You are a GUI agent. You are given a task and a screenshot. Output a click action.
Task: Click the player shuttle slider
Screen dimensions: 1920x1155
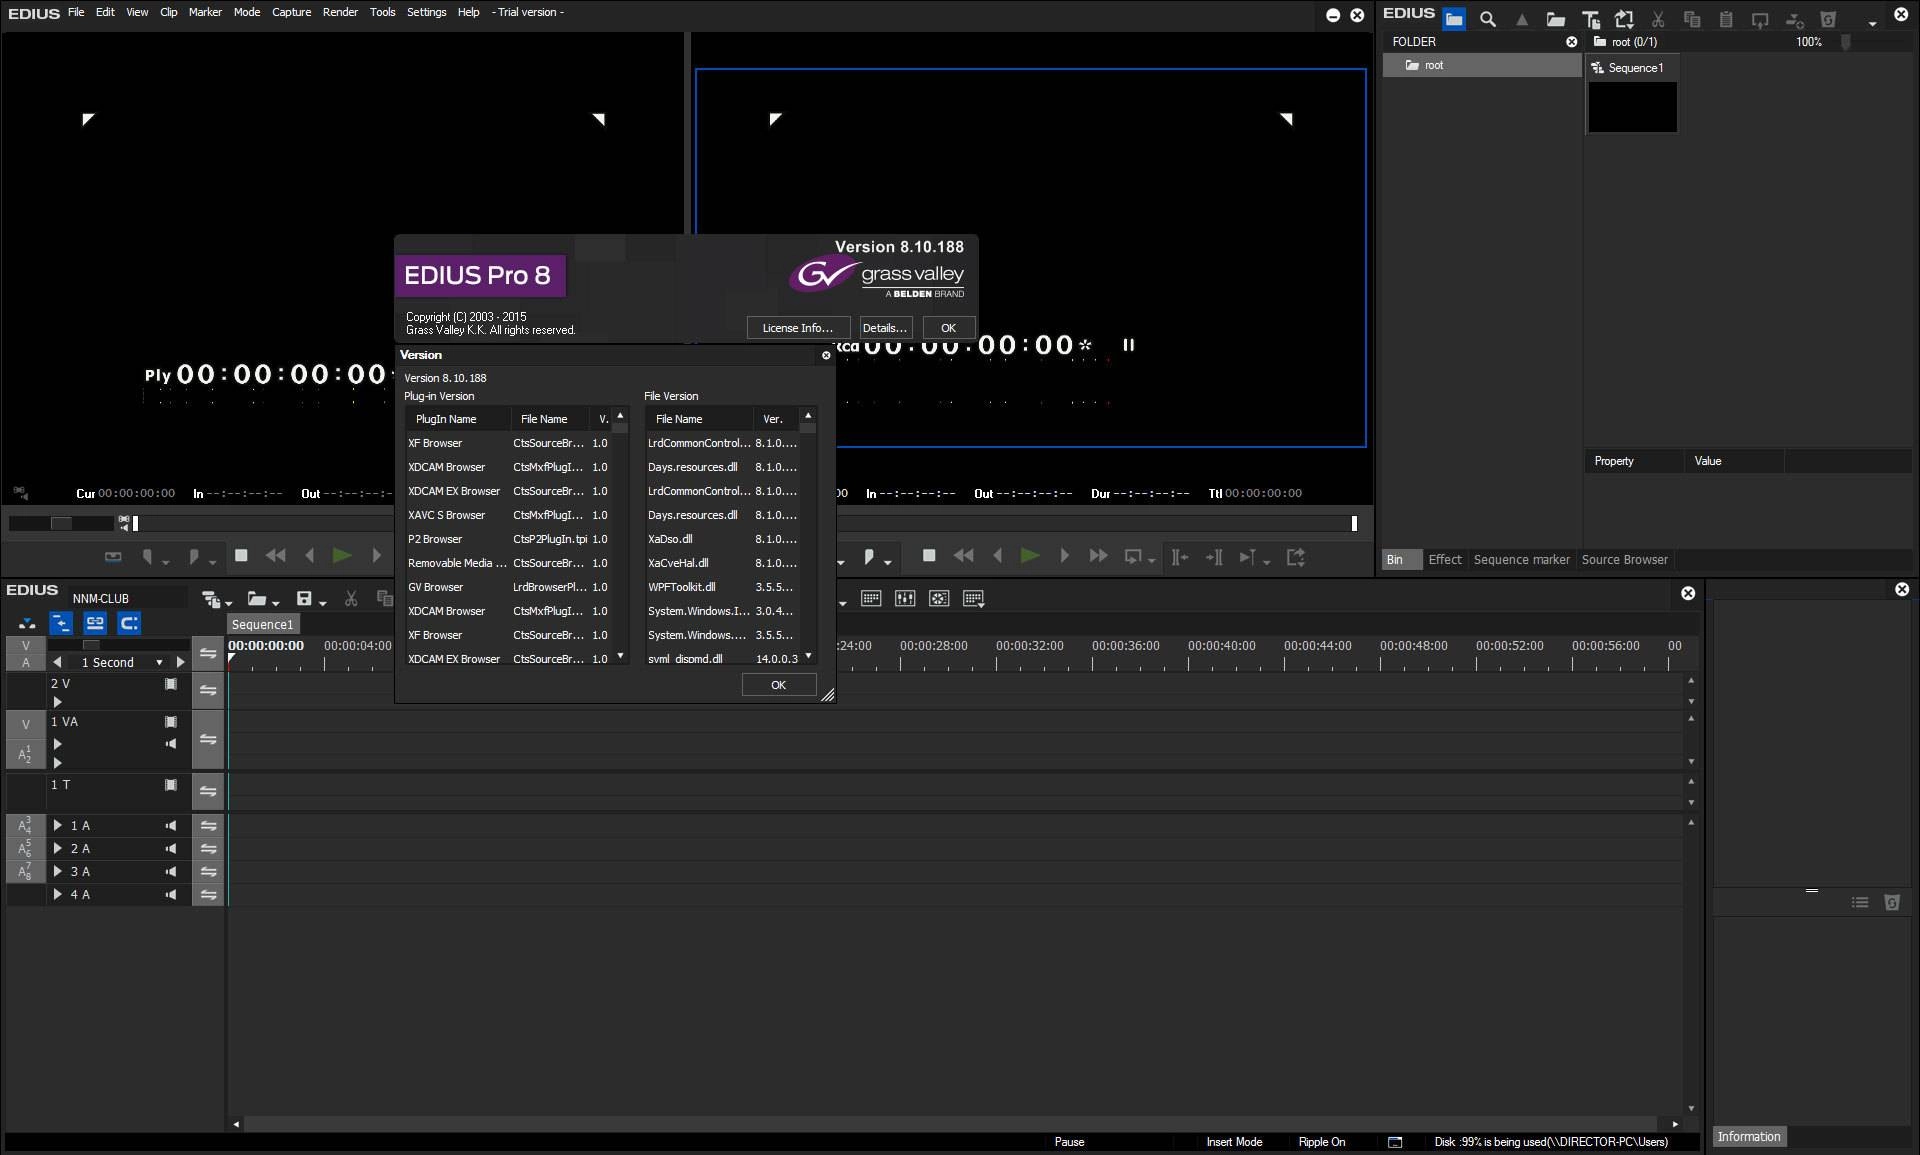[x=62, y=523]
